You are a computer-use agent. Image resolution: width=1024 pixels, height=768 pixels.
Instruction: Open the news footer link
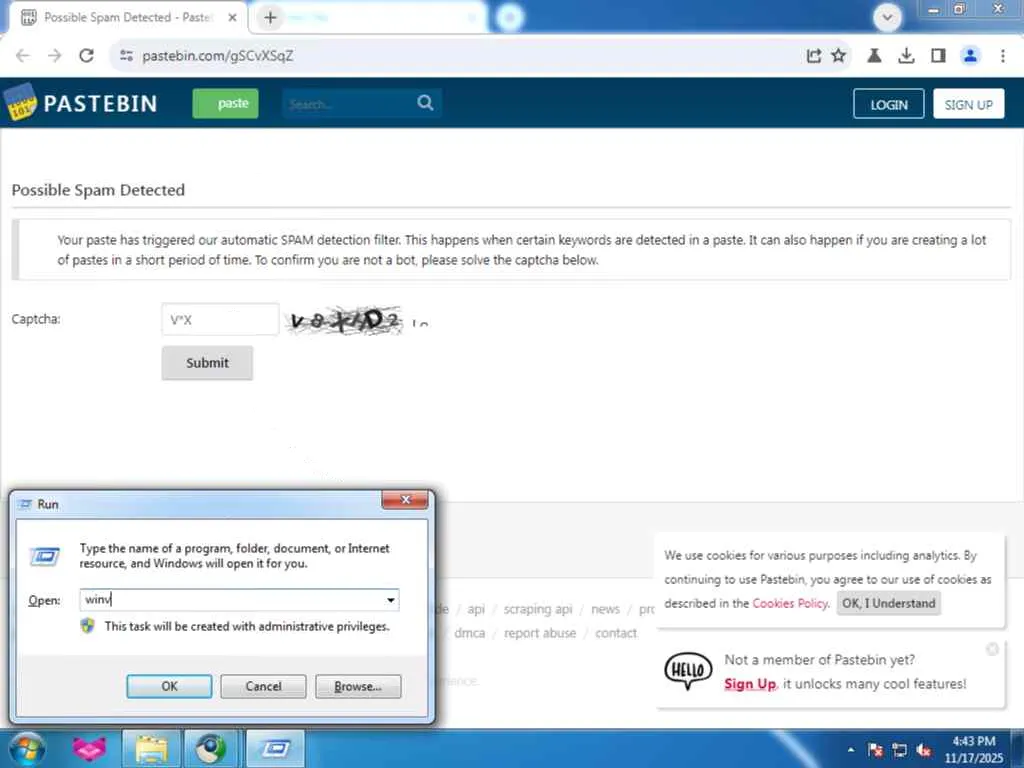tap(605, 609)
